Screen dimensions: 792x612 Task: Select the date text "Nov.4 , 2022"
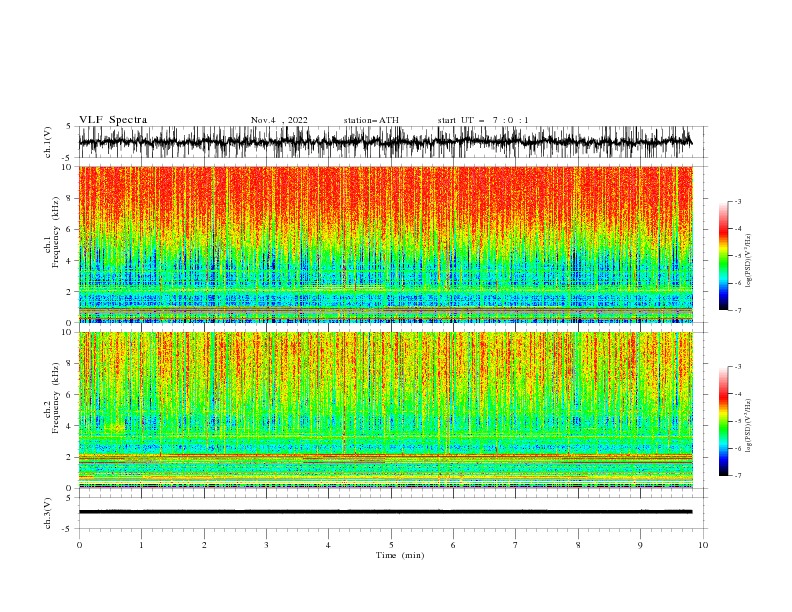pyautogui.click(x=279, y=120)
